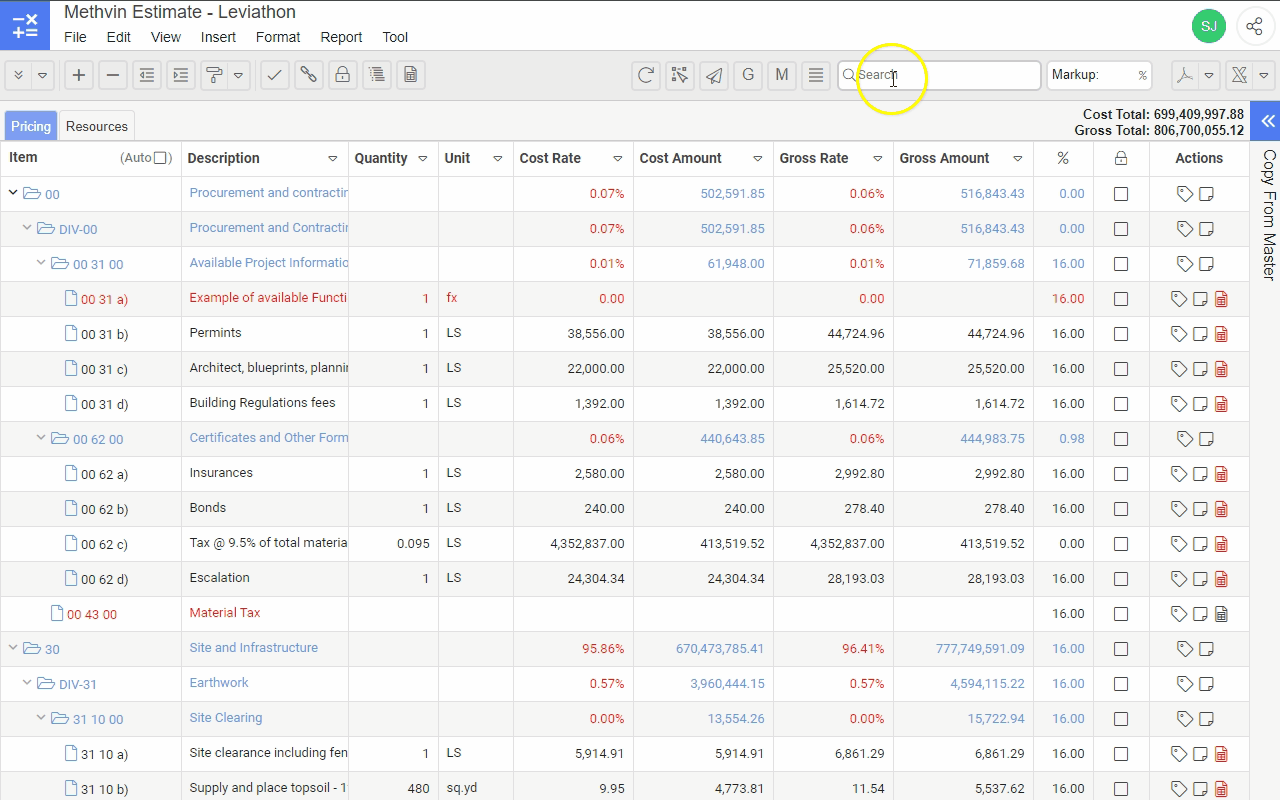1280x800 pixels.
Task: Click the increase indent toolbar icon
Action: click(x=180, y=75)
